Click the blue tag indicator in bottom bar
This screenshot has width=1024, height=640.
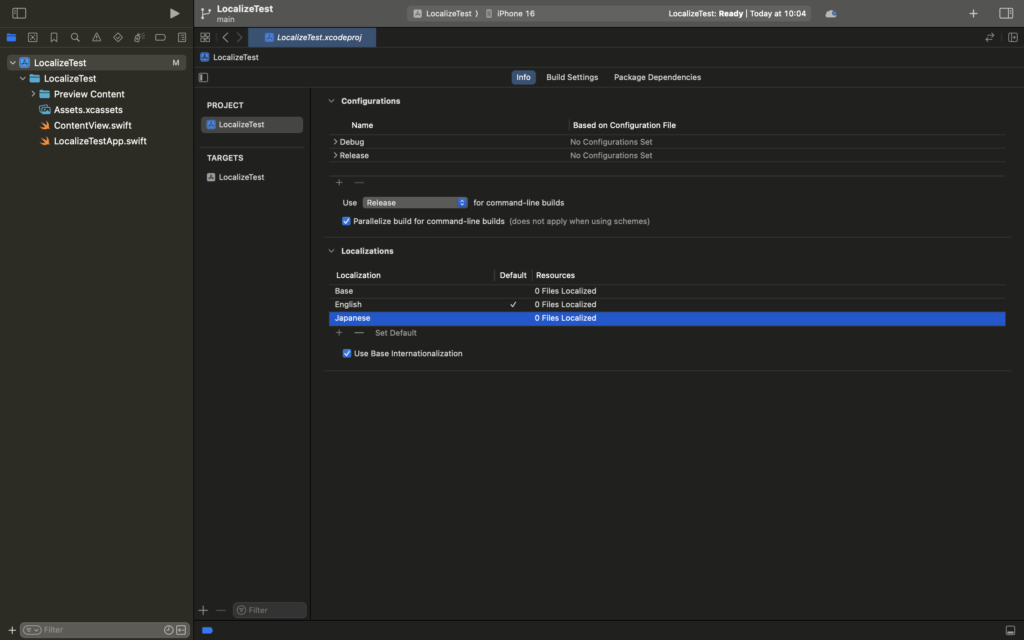click(x=207, y=630)
